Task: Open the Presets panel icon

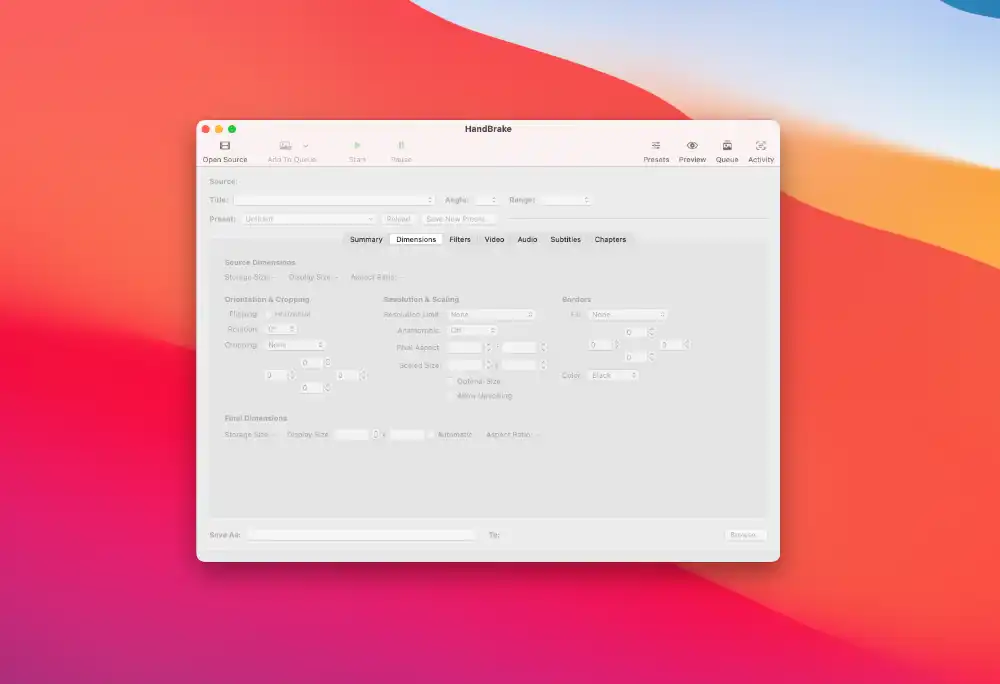Action: [x=656, y=146]
